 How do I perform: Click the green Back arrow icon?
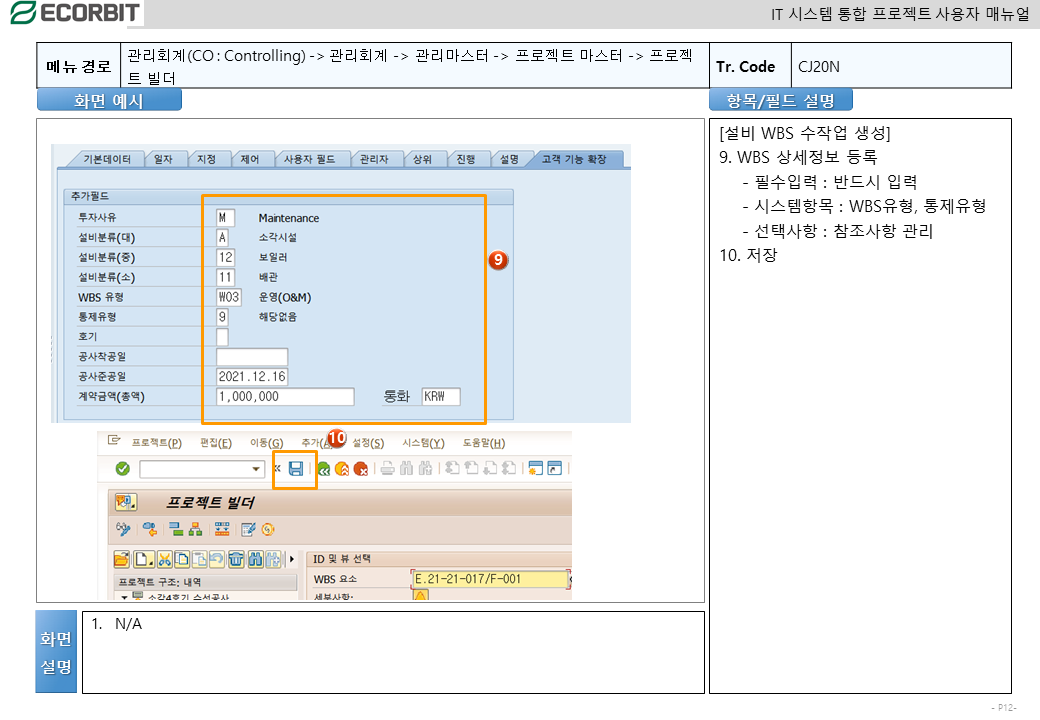[324, 469]
